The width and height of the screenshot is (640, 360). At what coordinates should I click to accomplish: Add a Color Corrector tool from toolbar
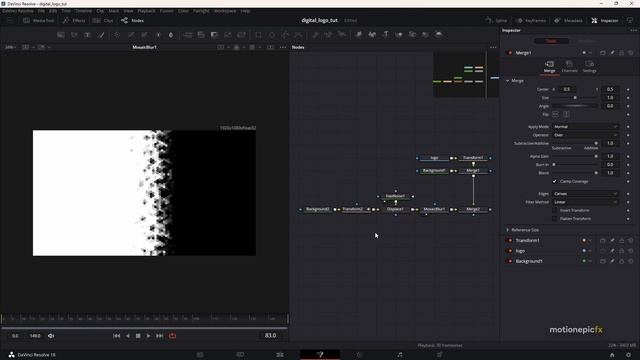coord(117,35)
